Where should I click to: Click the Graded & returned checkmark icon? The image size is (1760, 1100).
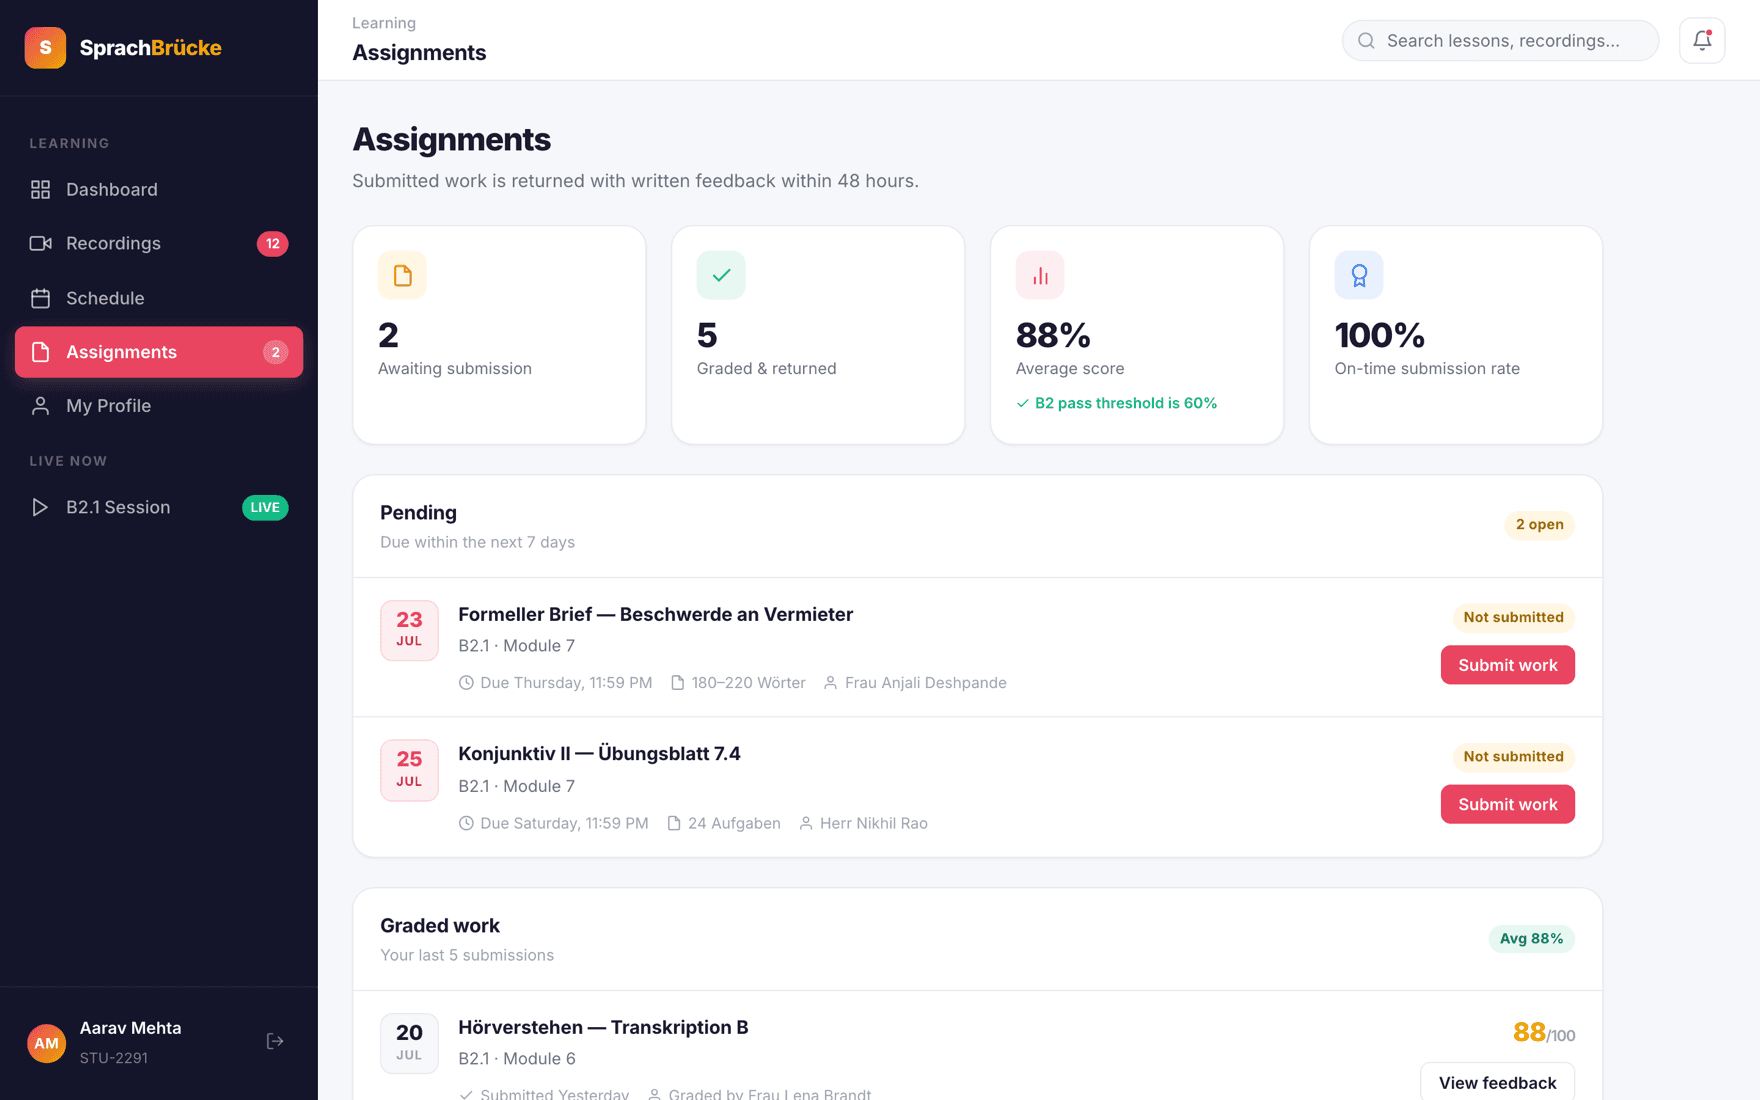[x=721, y=275]
